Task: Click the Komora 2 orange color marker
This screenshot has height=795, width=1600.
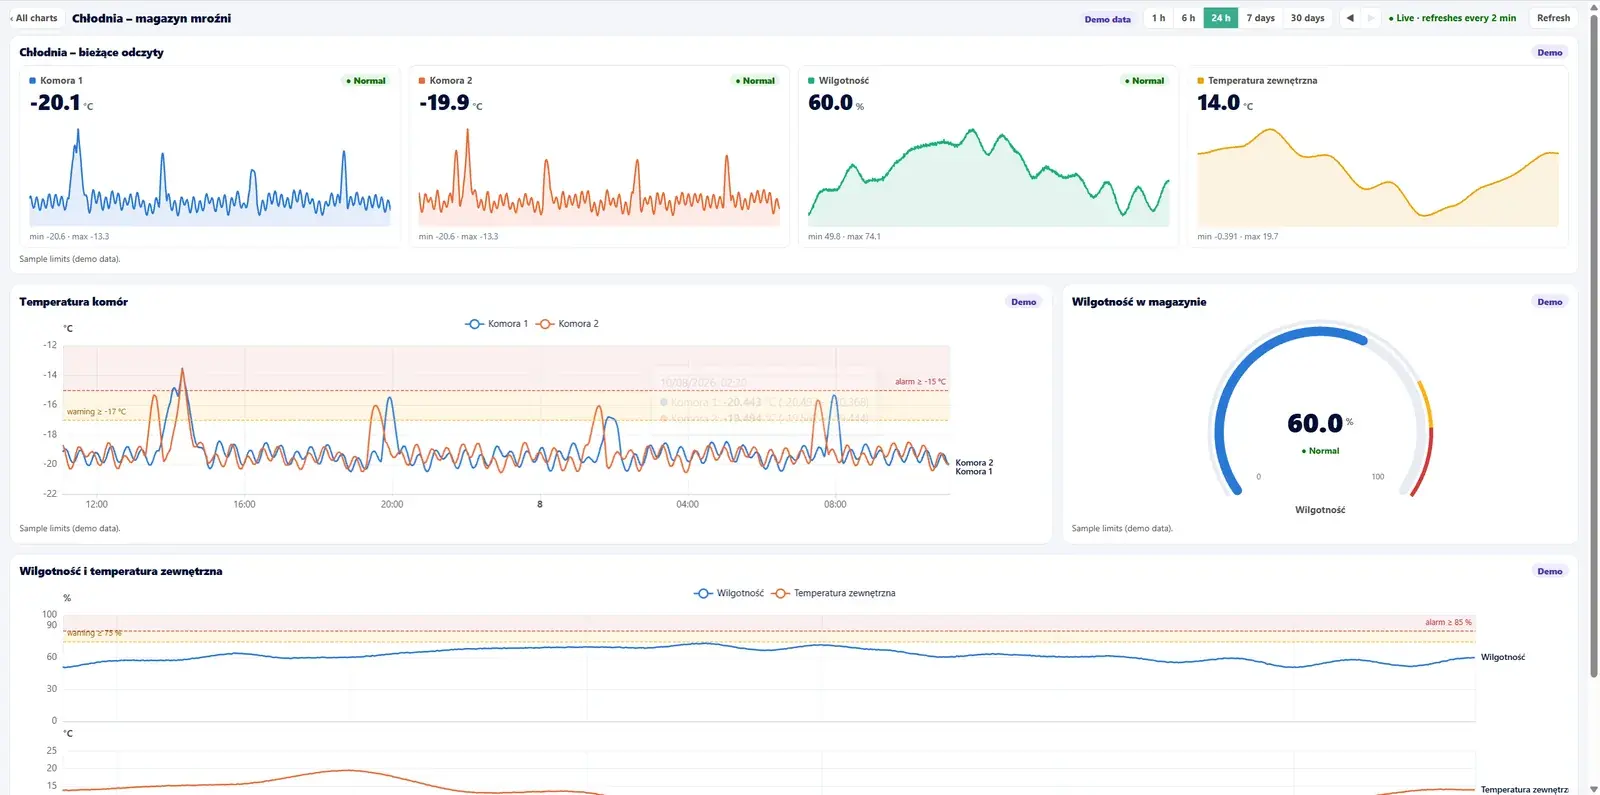Action: pos(422,81)
